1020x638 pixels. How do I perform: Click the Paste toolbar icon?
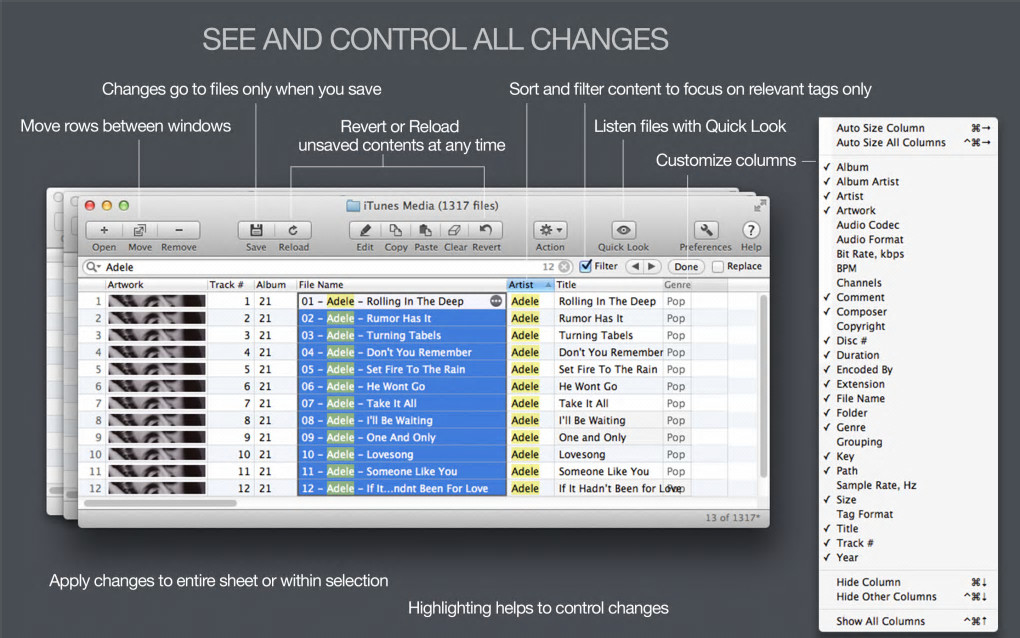[x=425, y=230]
